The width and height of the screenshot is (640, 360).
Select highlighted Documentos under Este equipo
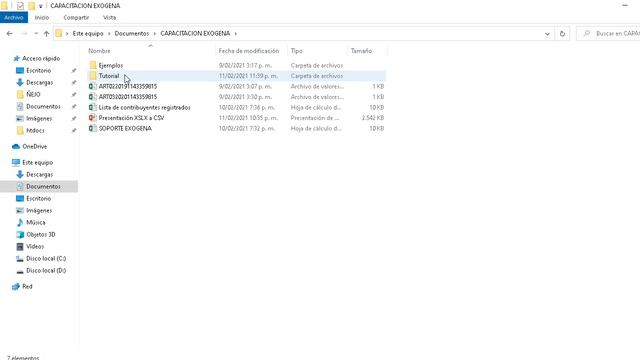pos(43,187)
